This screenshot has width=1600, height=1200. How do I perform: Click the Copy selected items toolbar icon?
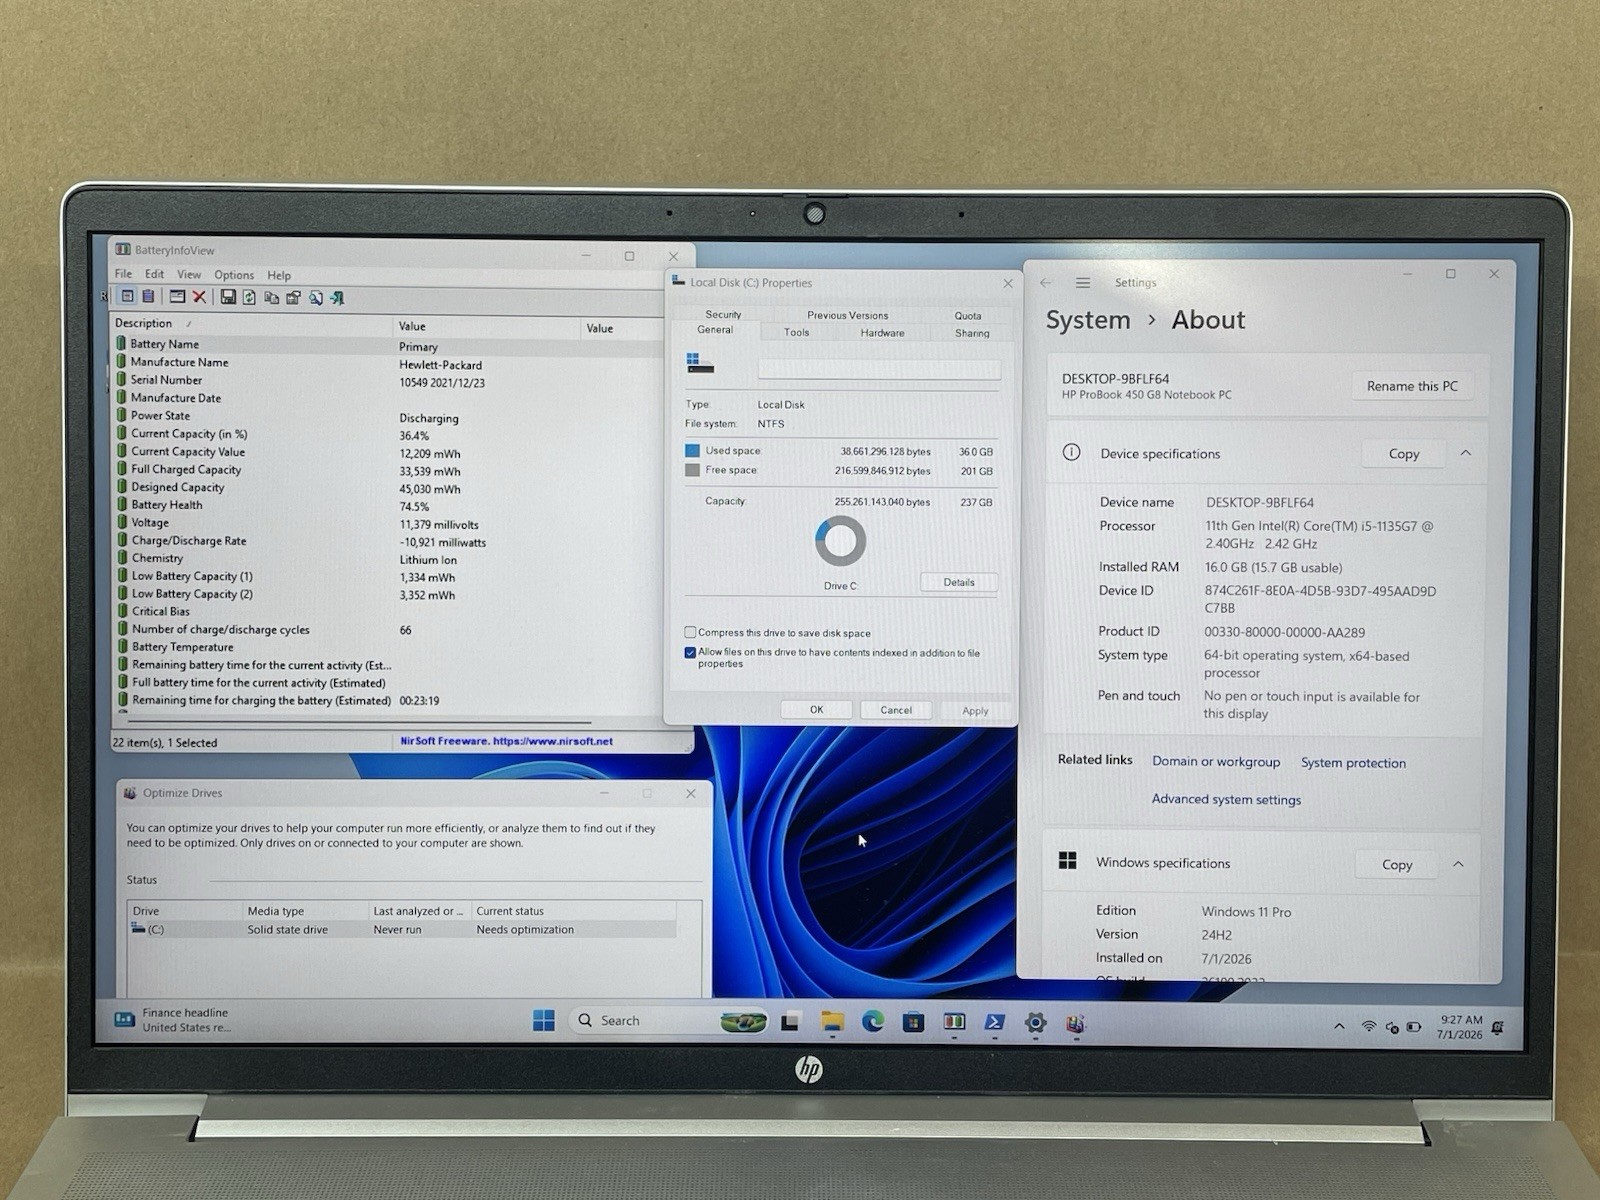(x=271, y=297)
